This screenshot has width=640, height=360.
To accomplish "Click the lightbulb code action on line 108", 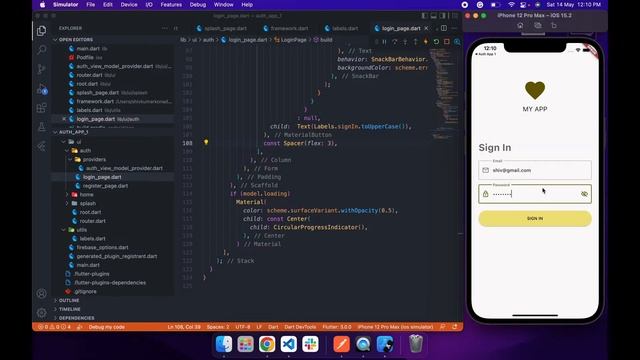I will point(206,142).
